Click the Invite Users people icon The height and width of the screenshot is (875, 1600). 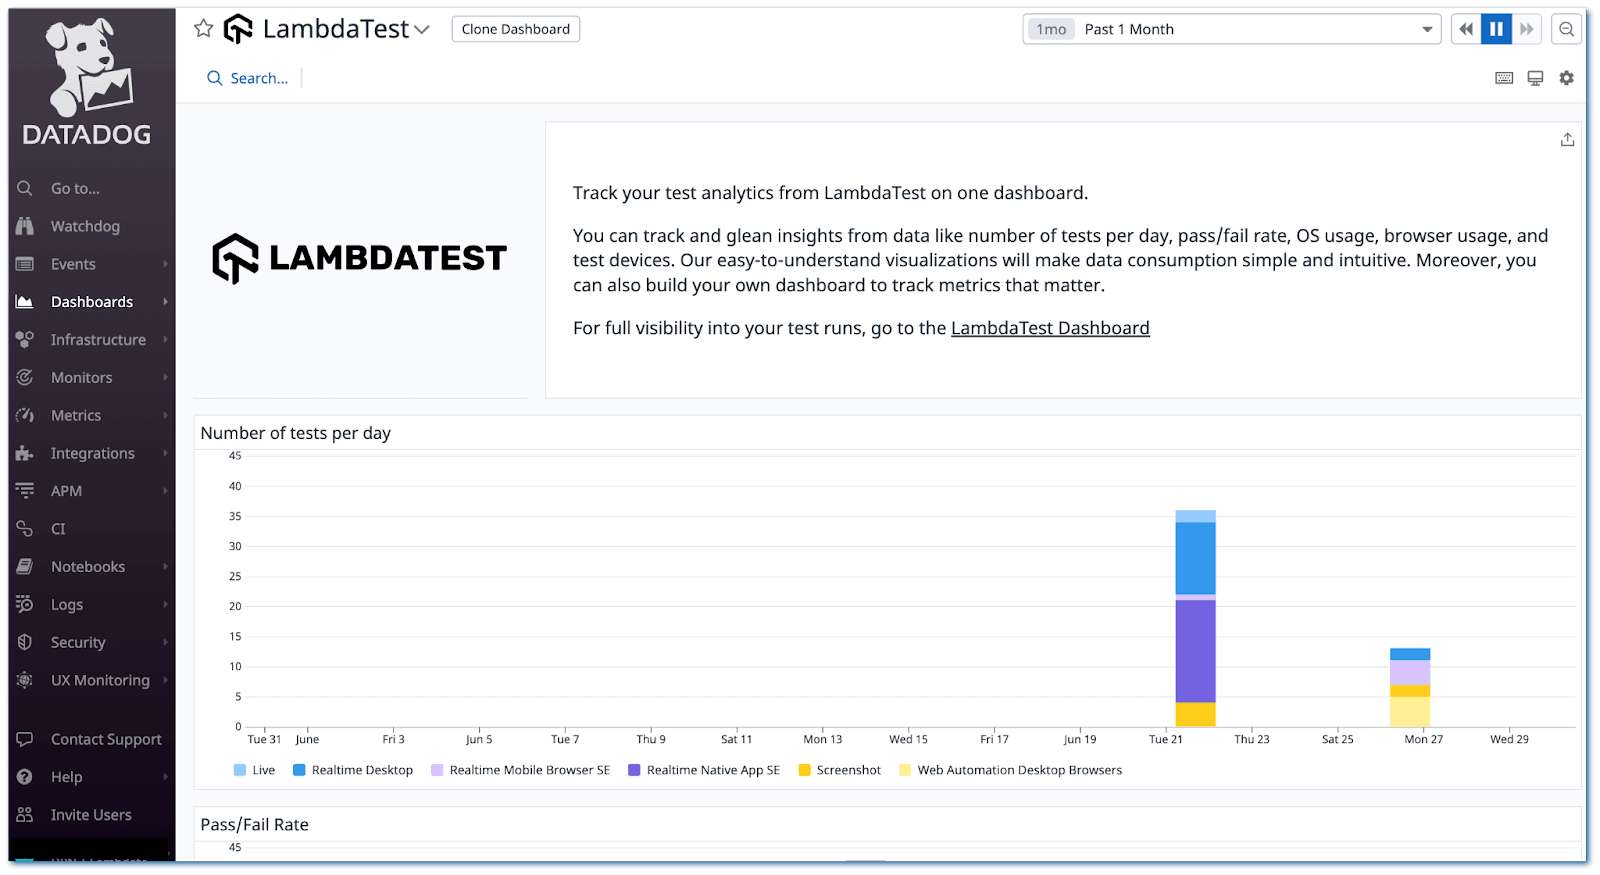25,815
